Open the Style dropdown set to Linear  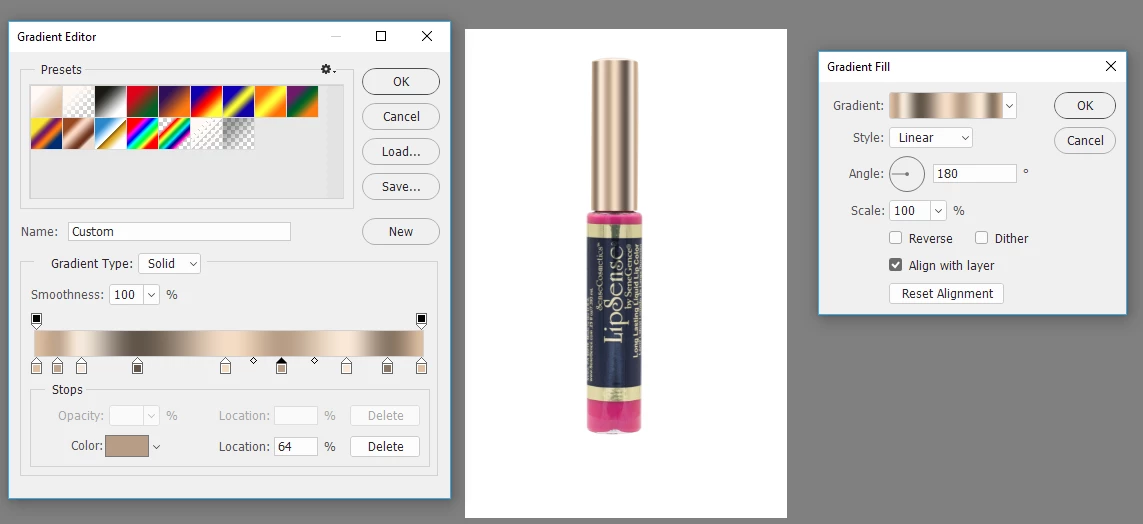point(931,138)
